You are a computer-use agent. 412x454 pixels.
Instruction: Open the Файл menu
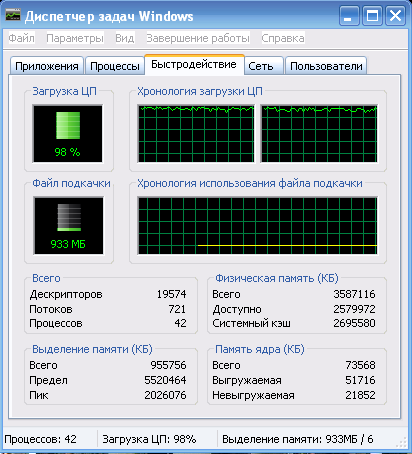(x=21, y=38)
